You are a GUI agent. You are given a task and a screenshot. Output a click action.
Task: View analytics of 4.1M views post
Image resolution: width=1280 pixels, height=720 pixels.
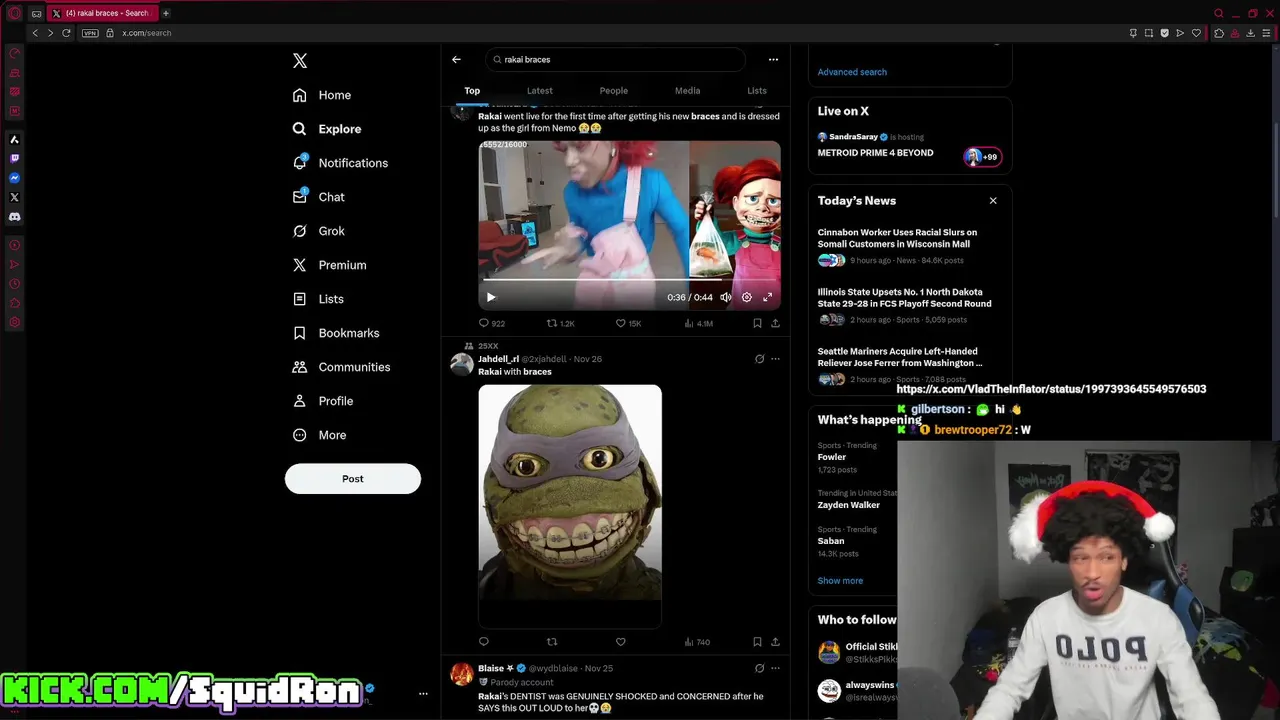pyautogui.click(x=698, y=323)
